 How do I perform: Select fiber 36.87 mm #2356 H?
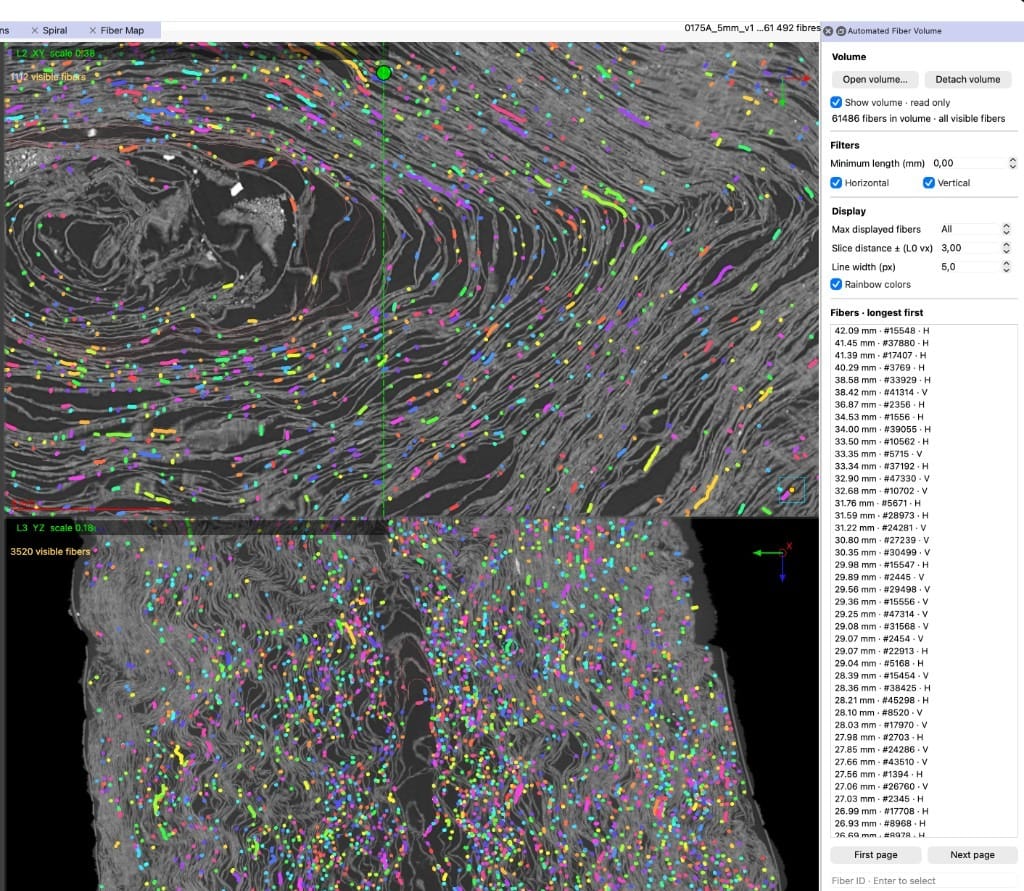pyautogui.click(x=923, y=404)
